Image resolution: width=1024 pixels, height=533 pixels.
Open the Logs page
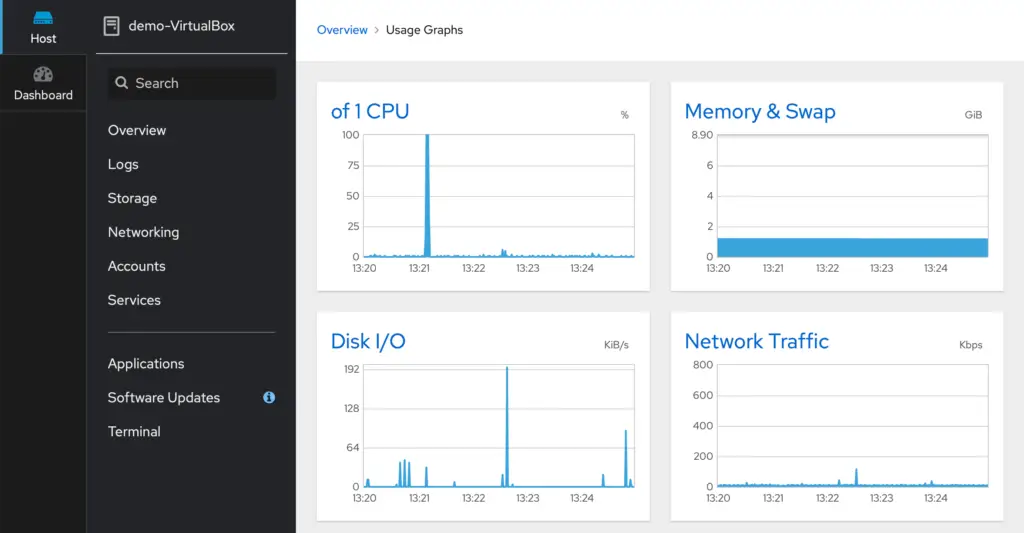(123, 165)
